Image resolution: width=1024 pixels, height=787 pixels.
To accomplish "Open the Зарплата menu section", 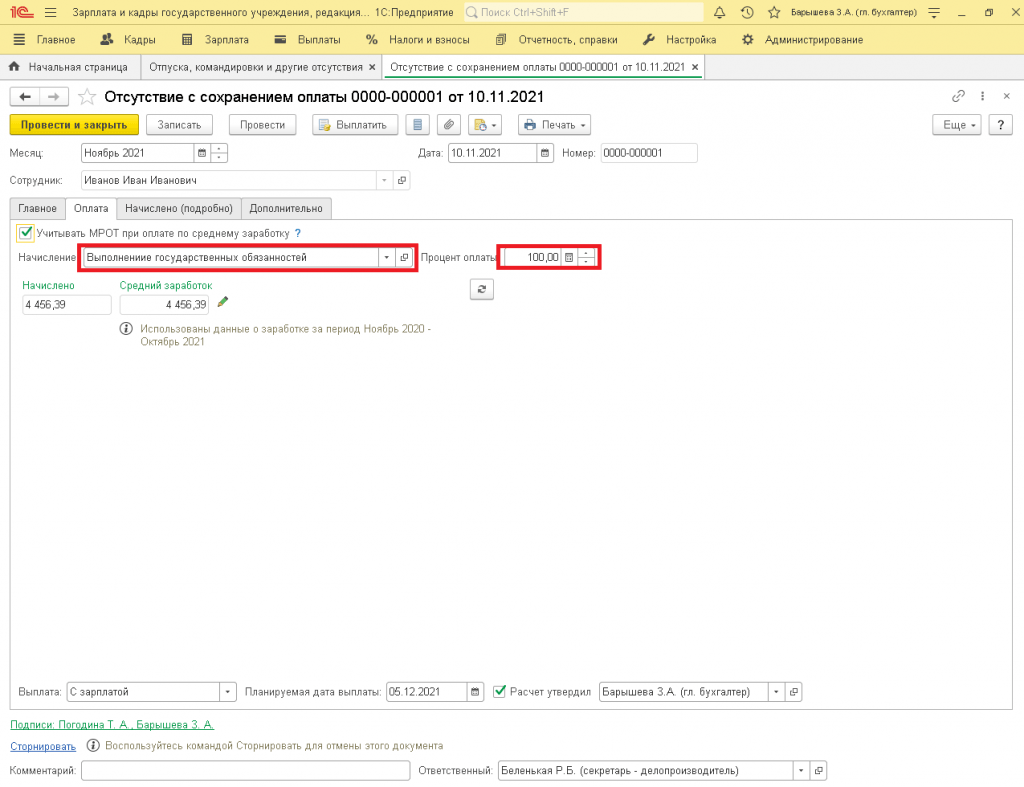I will click(x=216, y=40).
